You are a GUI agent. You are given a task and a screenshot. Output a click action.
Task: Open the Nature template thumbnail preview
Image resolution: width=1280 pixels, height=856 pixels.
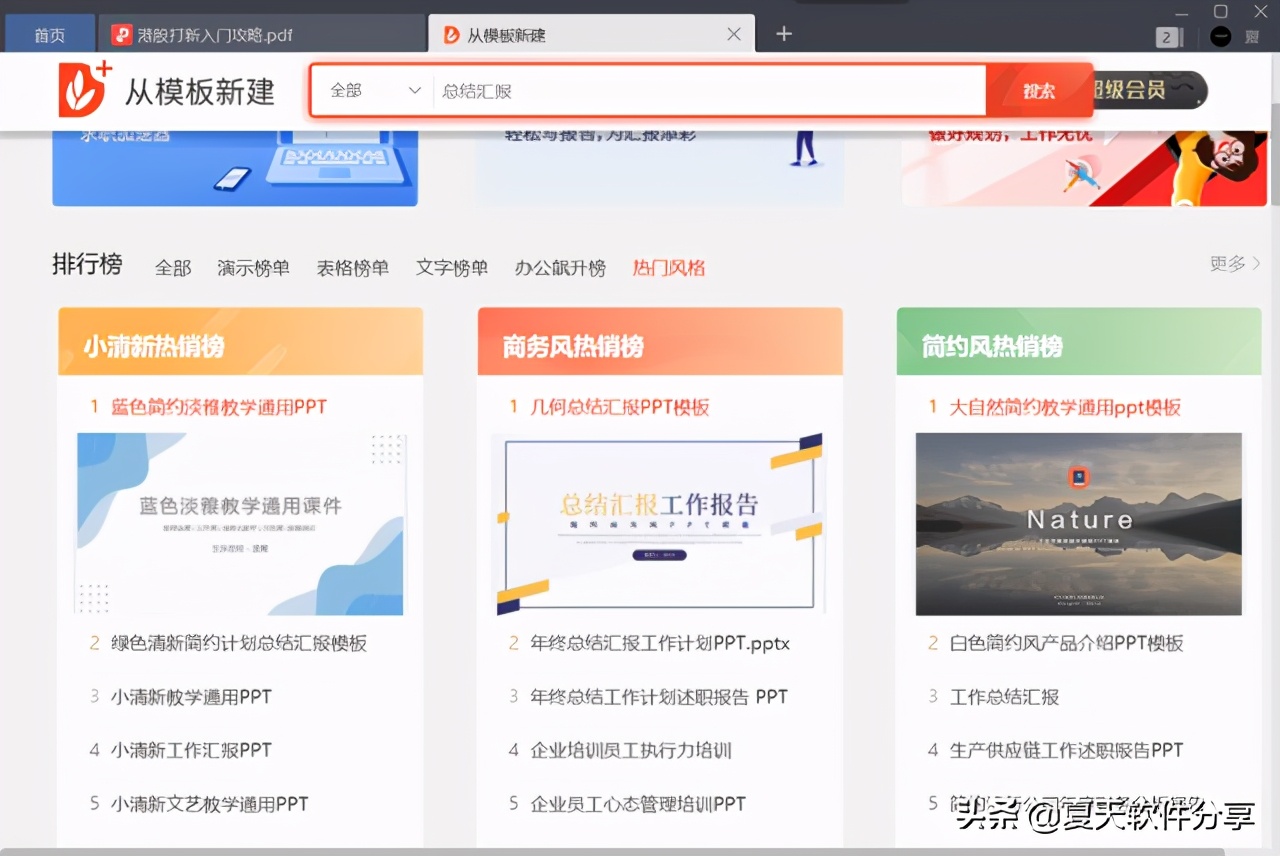(x=1078, y=523)
